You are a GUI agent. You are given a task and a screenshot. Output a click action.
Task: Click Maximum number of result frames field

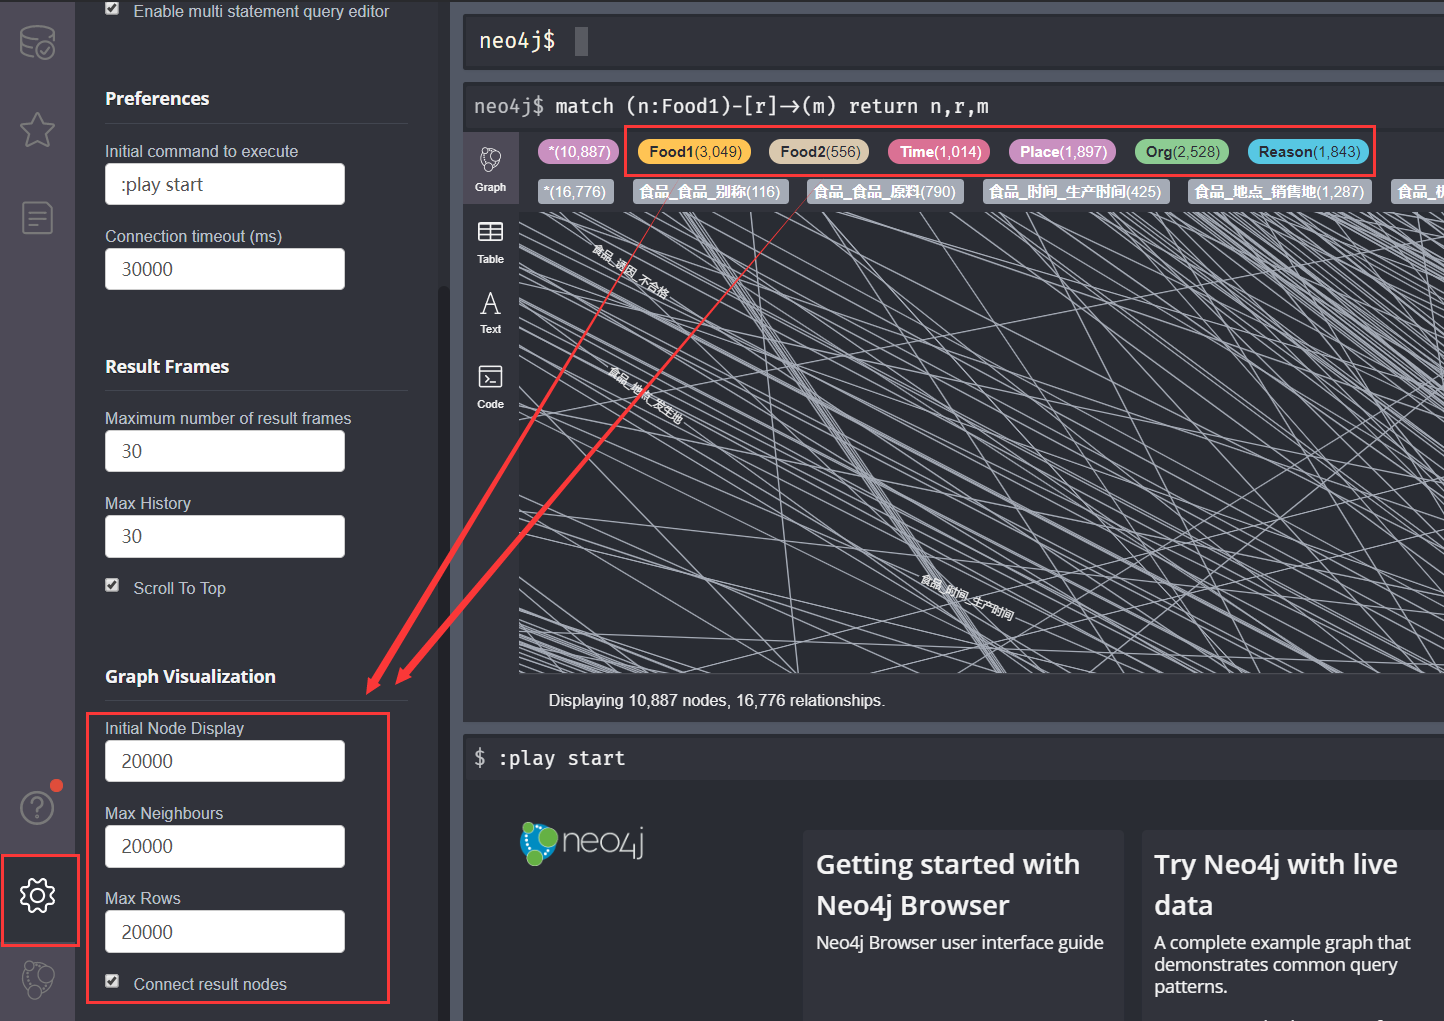[225, 451]
